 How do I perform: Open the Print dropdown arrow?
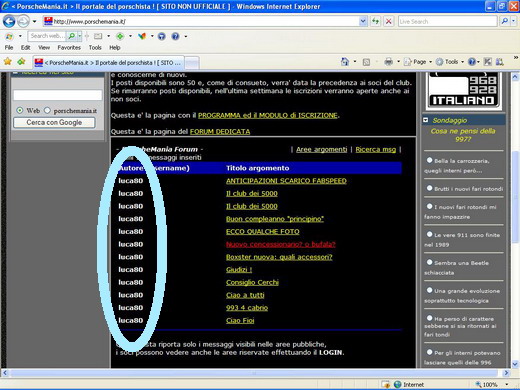coord(398,62)
